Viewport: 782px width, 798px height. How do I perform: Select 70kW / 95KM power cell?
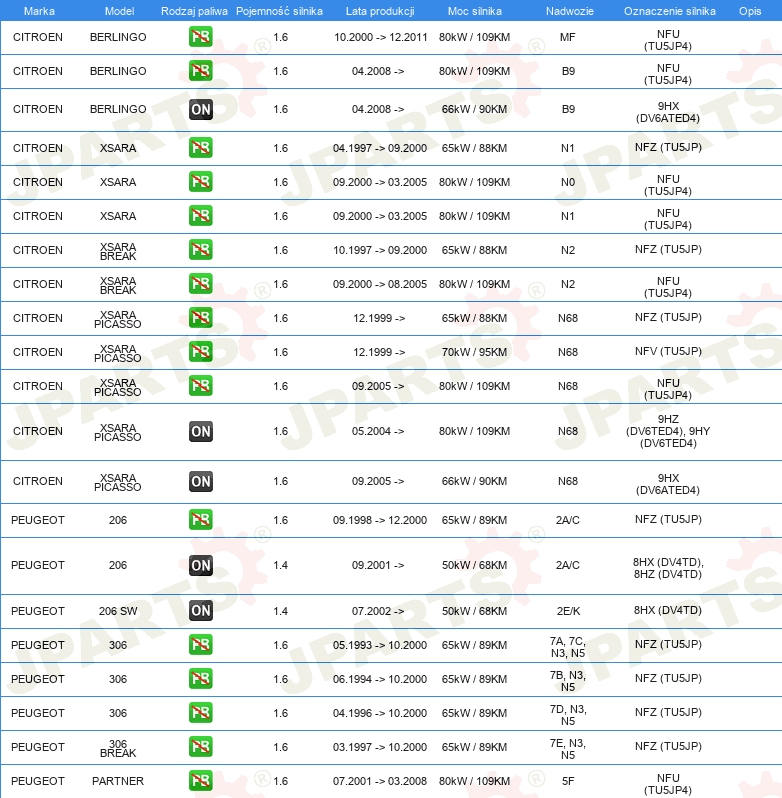pos(474,352)
